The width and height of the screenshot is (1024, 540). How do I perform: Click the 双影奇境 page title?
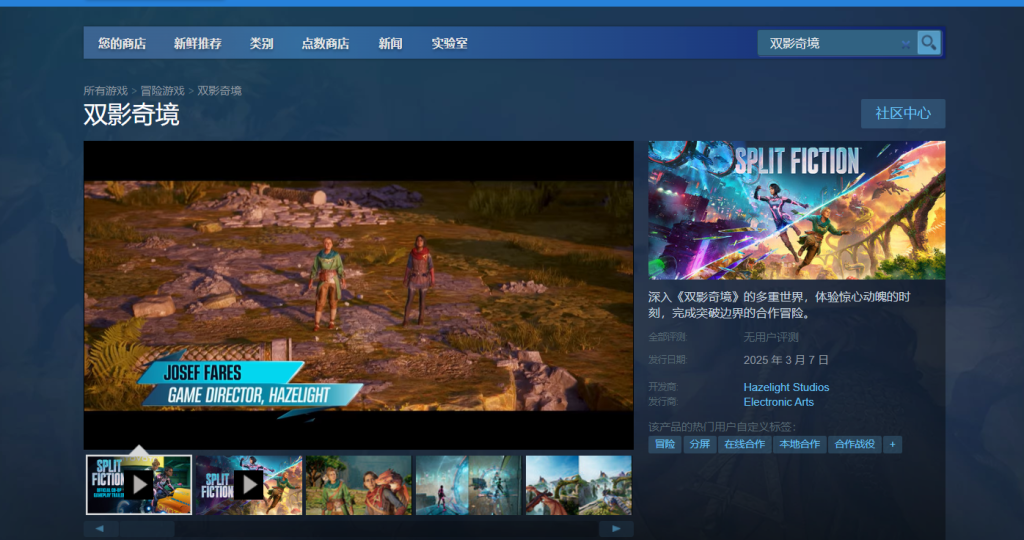pyautogui.click(x=131, y=114)
